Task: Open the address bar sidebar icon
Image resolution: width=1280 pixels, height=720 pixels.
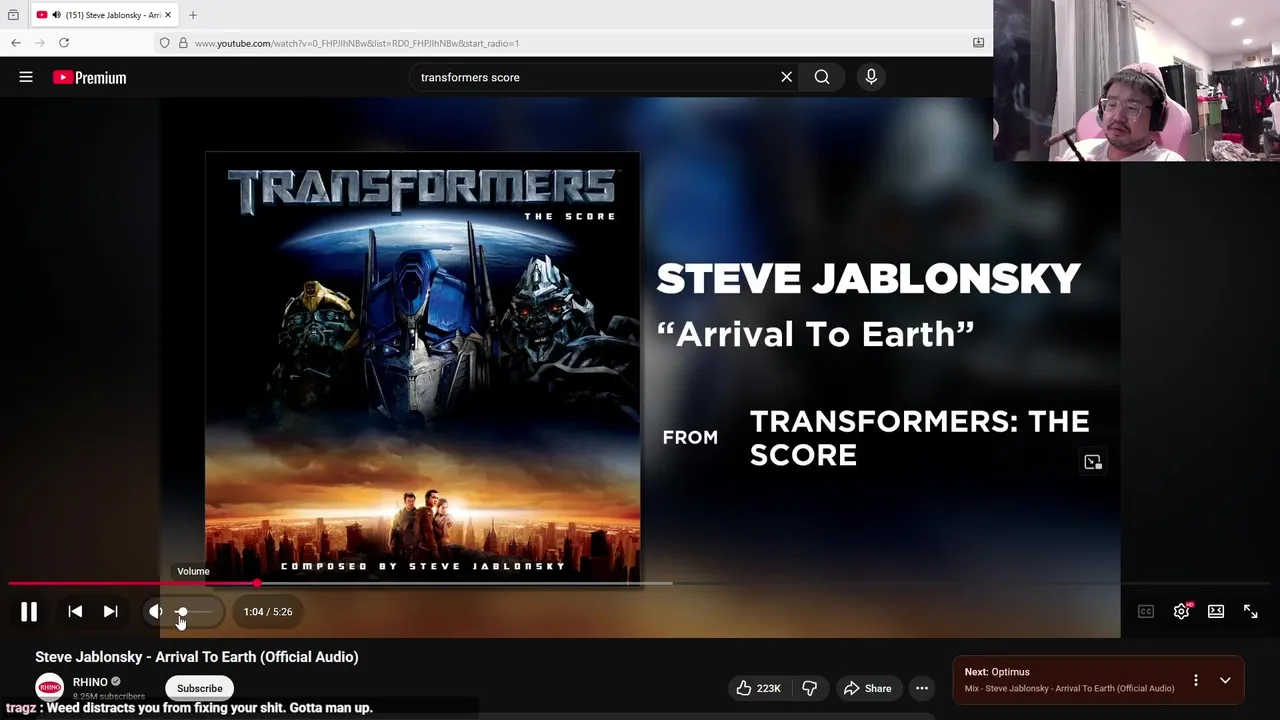Action: 978,43
